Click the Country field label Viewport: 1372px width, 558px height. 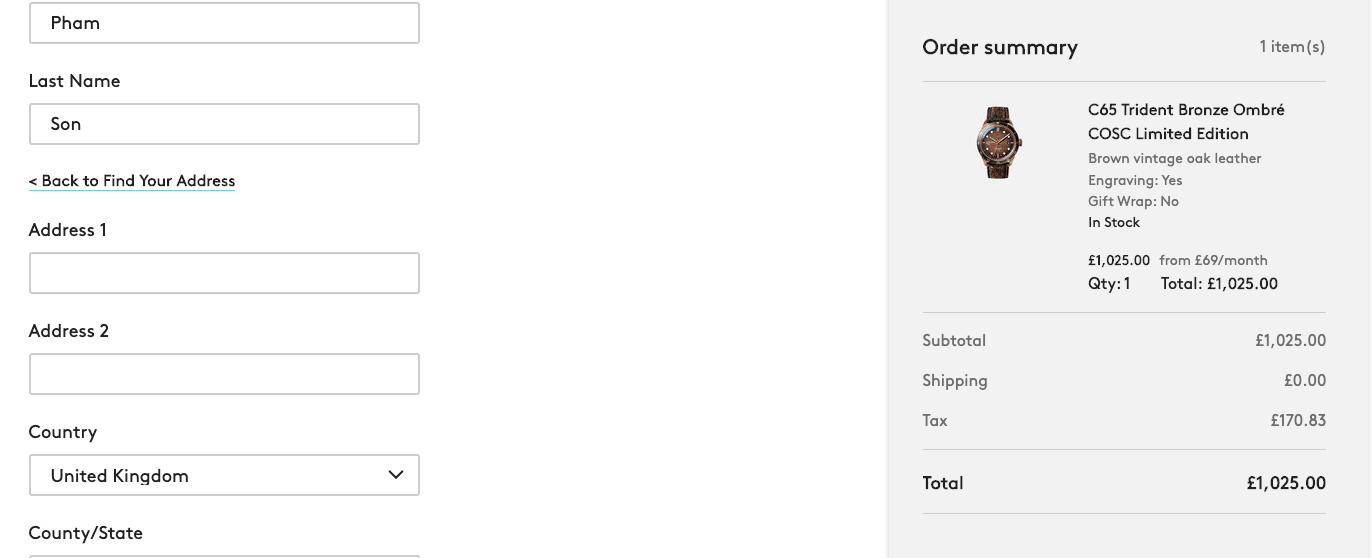(x=63, y=432)
